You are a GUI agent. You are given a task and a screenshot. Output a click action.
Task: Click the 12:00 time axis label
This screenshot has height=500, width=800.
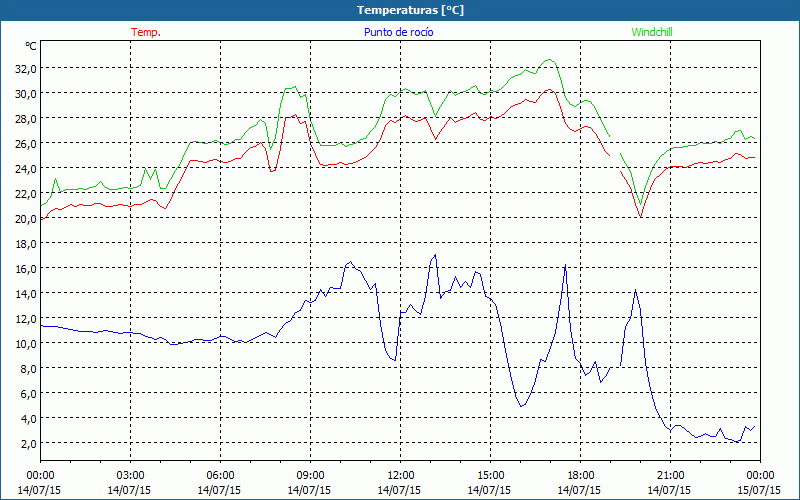pos(401,476)
